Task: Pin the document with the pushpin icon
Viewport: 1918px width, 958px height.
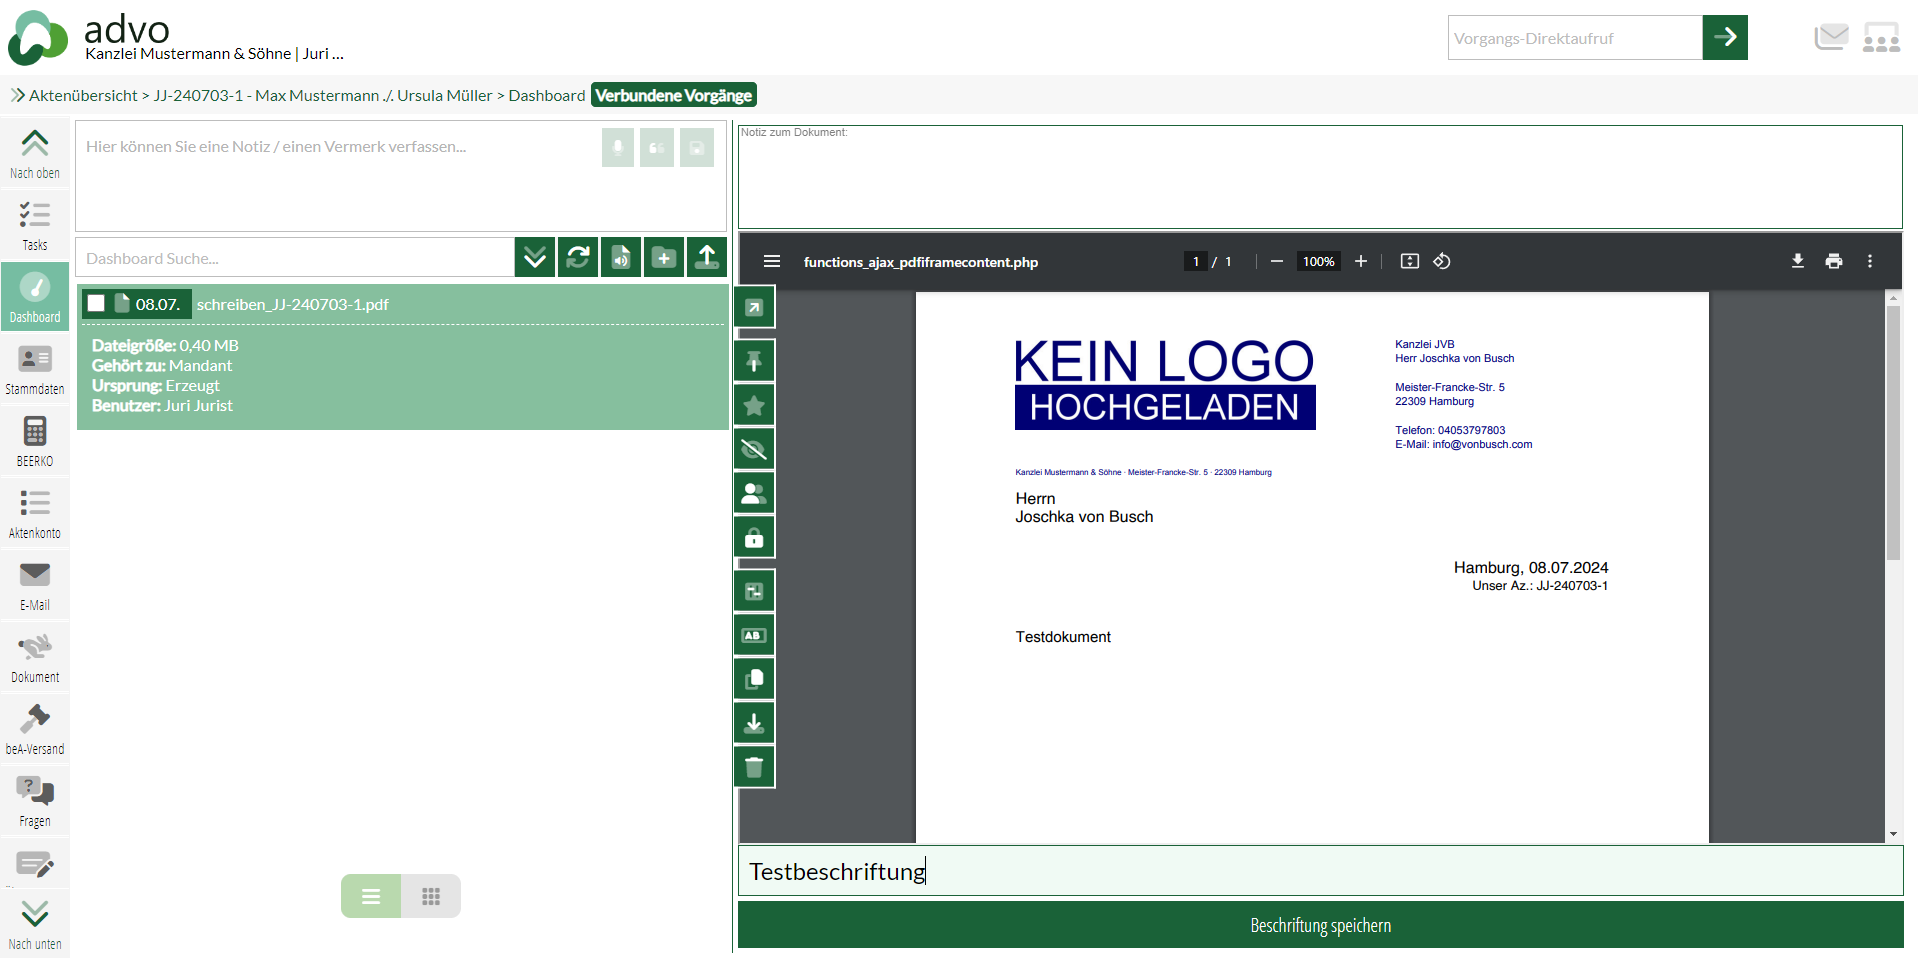Action: (754, 361)
